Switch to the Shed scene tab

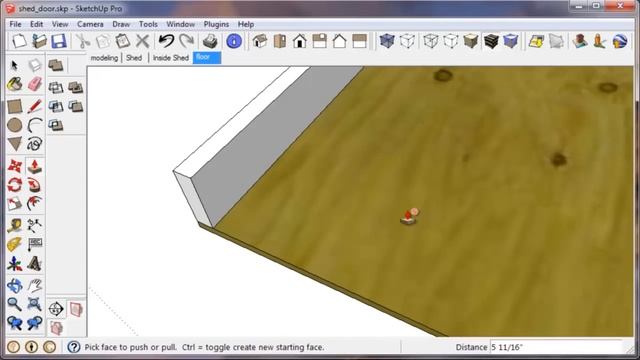click(x=134, y=58)
